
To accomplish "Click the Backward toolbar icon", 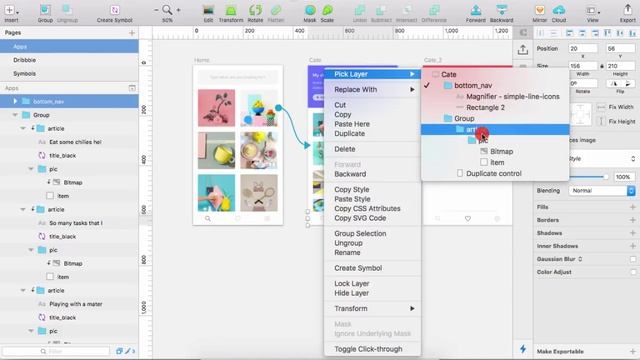I will tap(502, 13).
